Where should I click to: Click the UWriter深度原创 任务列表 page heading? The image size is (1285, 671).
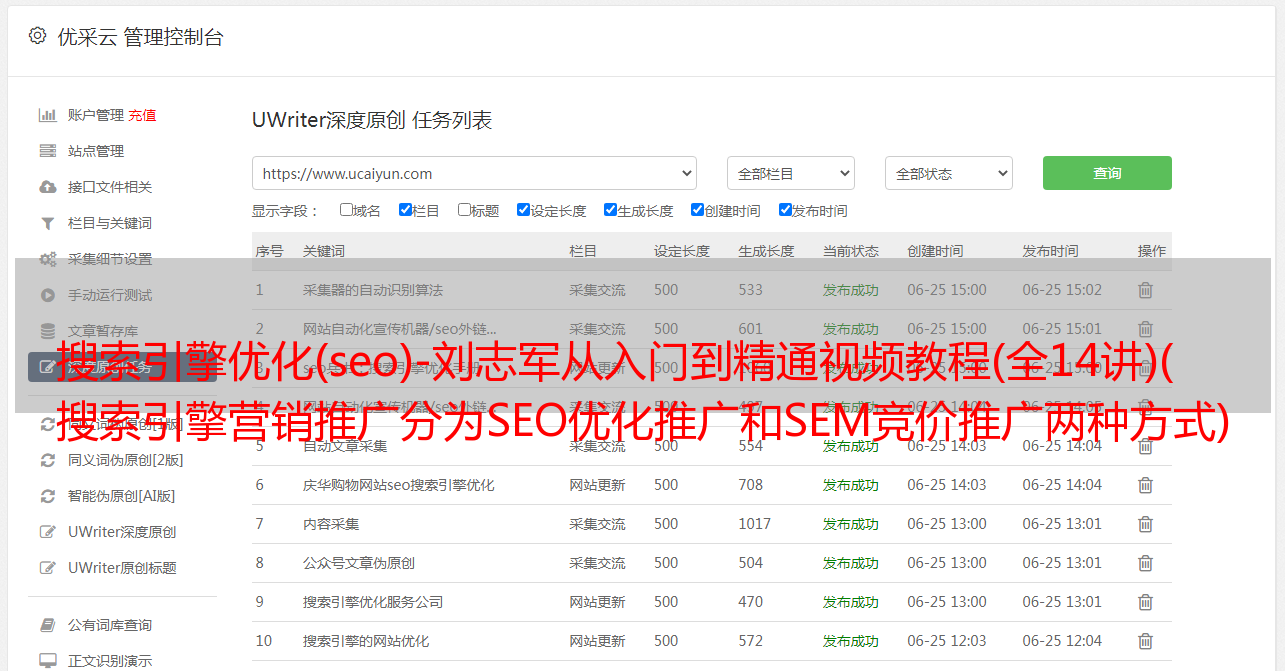pos(372,120)
